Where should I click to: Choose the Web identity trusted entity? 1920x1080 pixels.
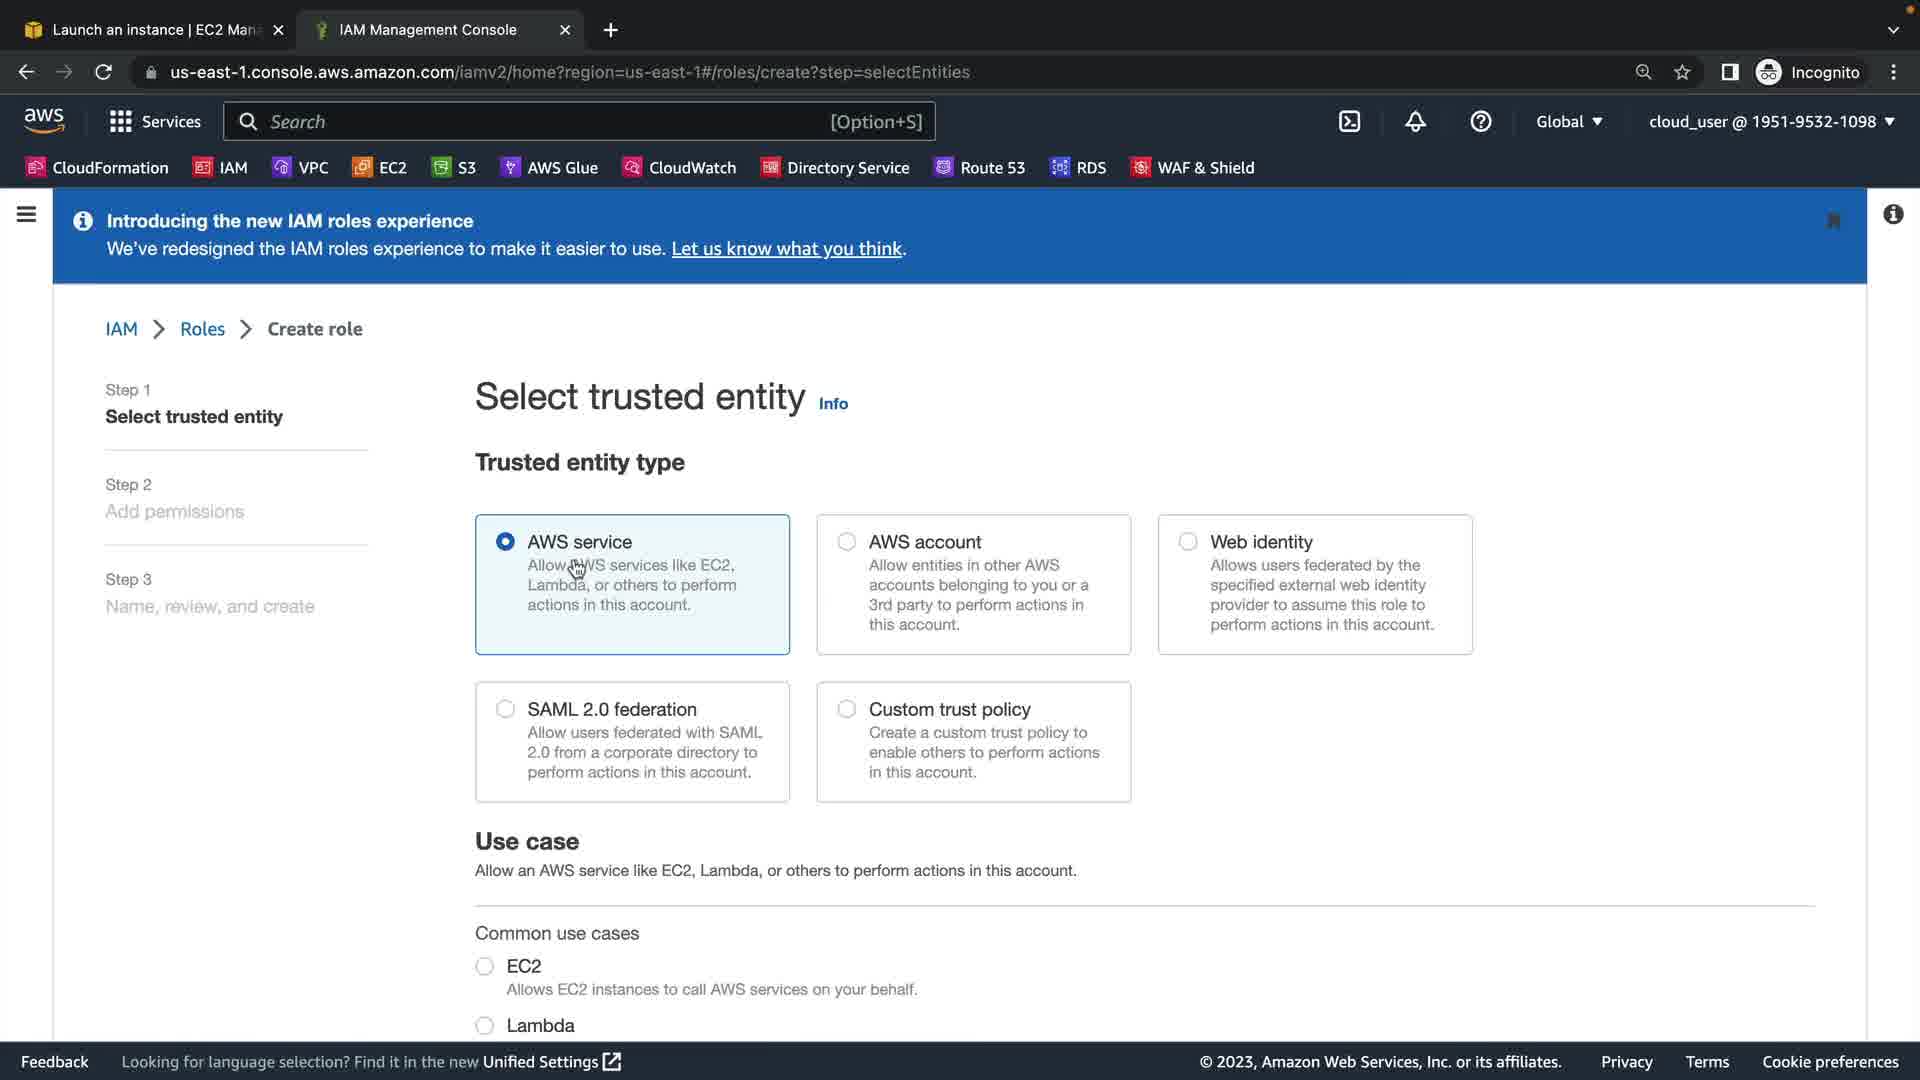1188,542
